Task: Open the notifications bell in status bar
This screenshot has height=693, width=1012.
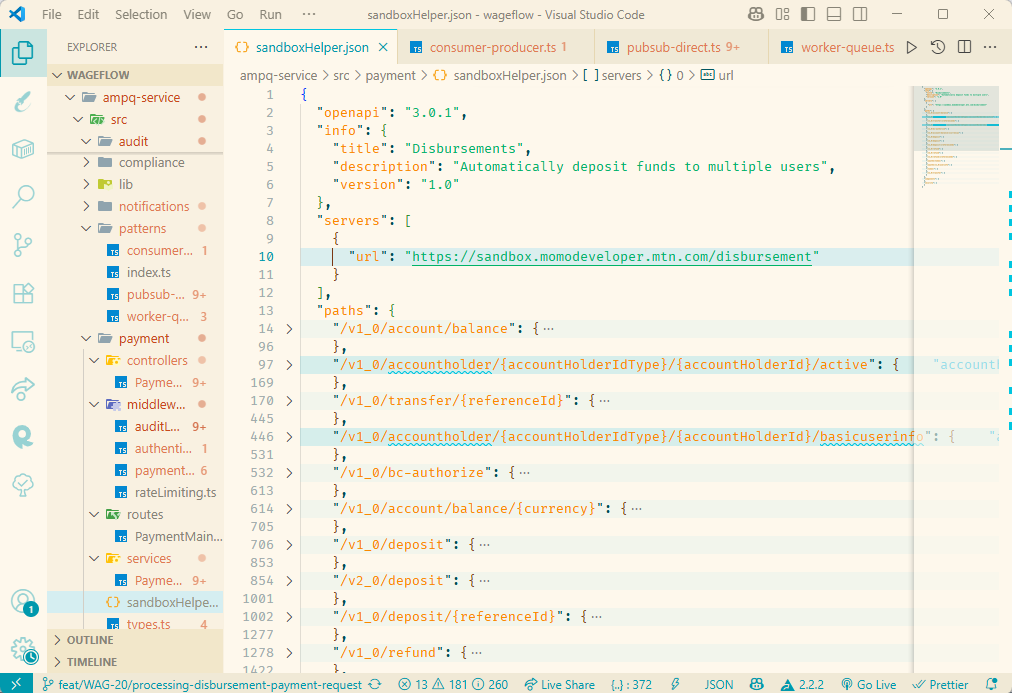Action: (x=992, y=685)
